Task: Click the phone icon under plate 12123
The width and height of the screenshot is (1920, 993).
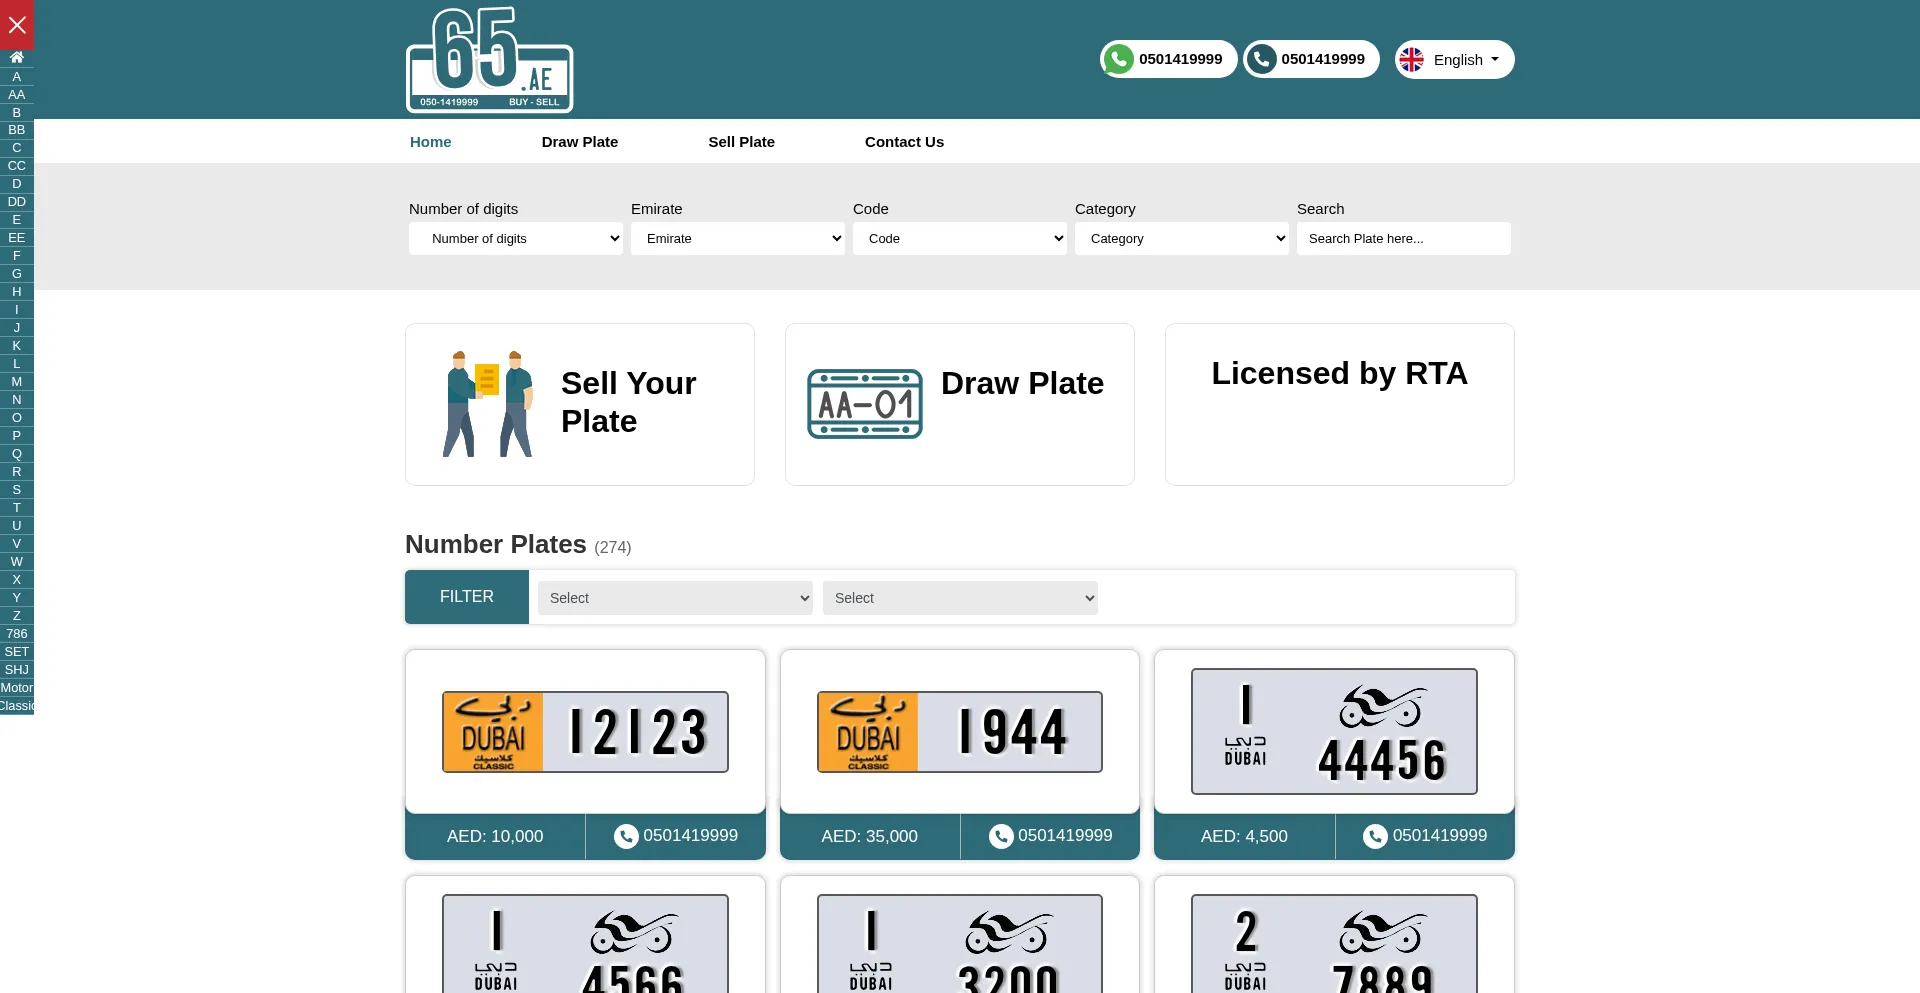Action: click(x=626, y=836)
